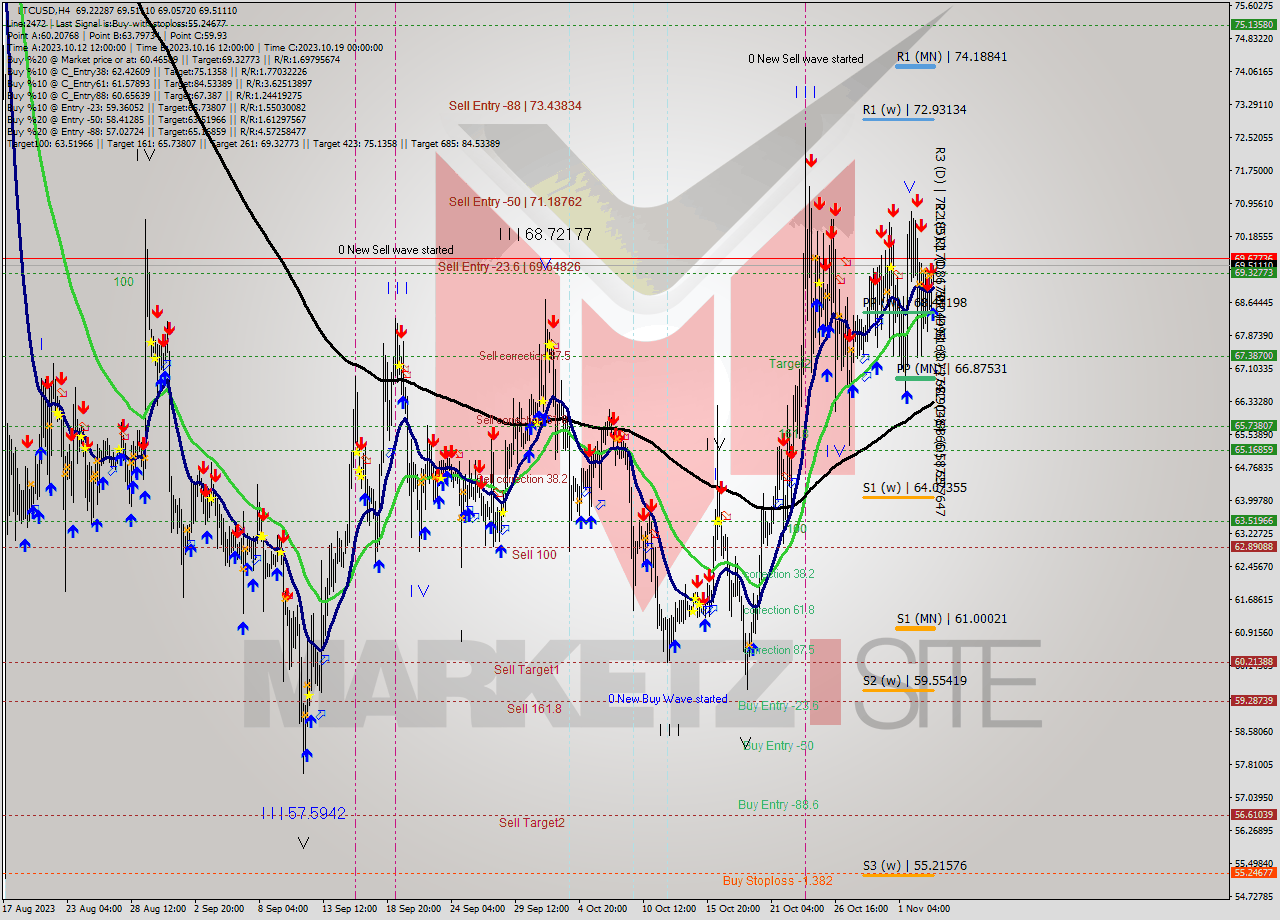
Task: Click the 1 Nov 04:00 time label
Action: tap(924, 909)
